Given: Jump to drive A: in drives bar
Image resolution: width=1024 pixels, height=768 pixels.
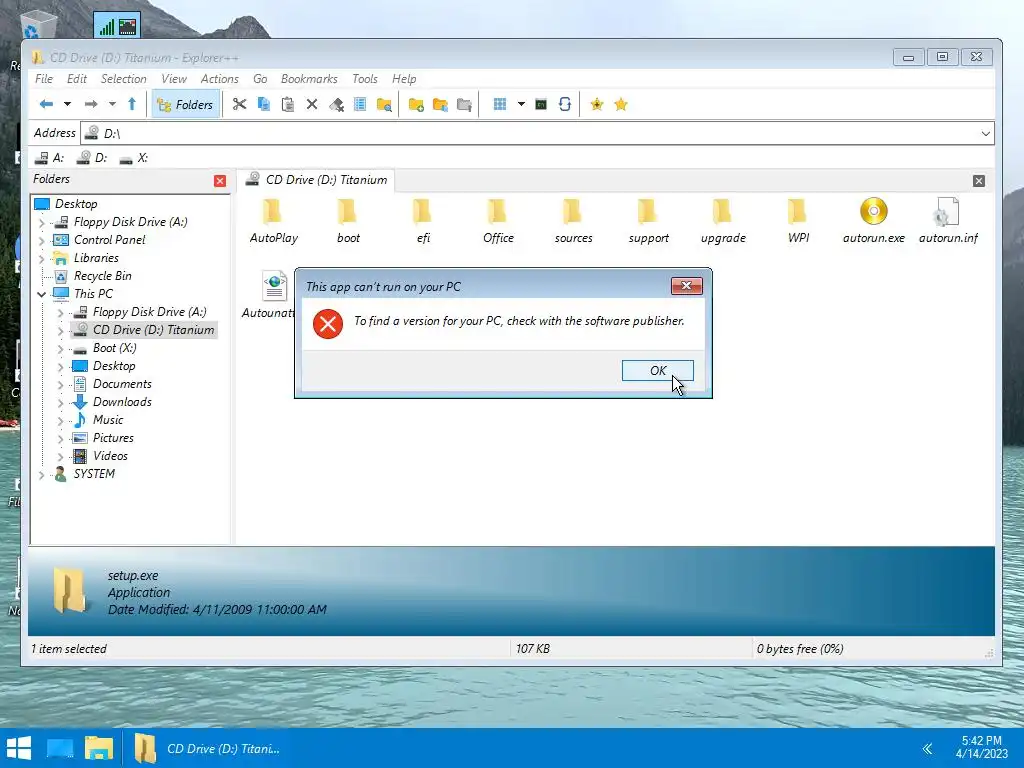Looking at the screenshot, I should (50, 158).
